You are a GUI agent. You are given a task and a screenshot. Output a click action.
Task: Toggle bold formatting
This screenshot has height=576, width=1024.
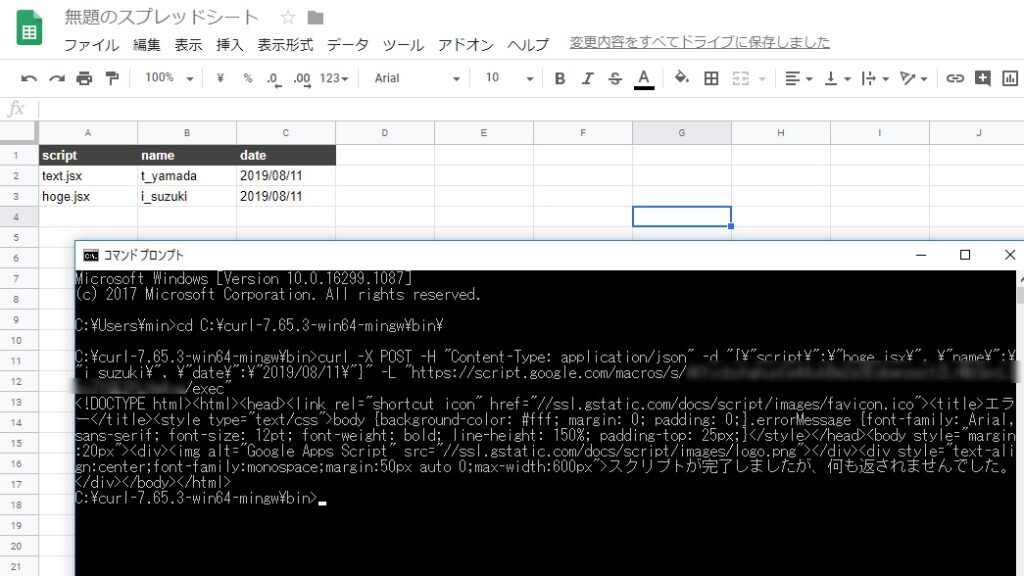pos(560,78)
